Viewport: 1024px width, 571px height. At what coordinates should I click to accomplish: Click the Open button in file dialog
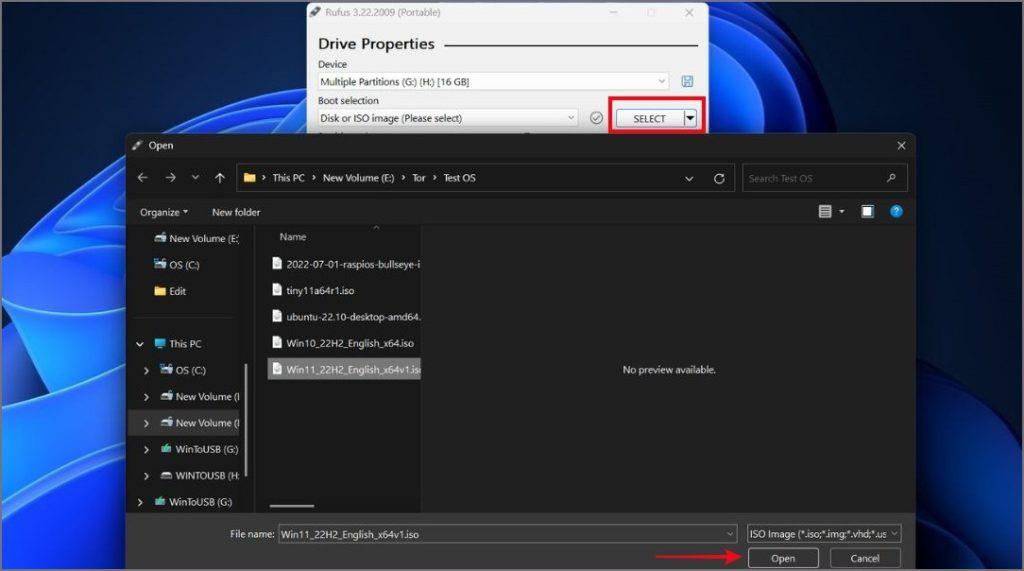782,558
